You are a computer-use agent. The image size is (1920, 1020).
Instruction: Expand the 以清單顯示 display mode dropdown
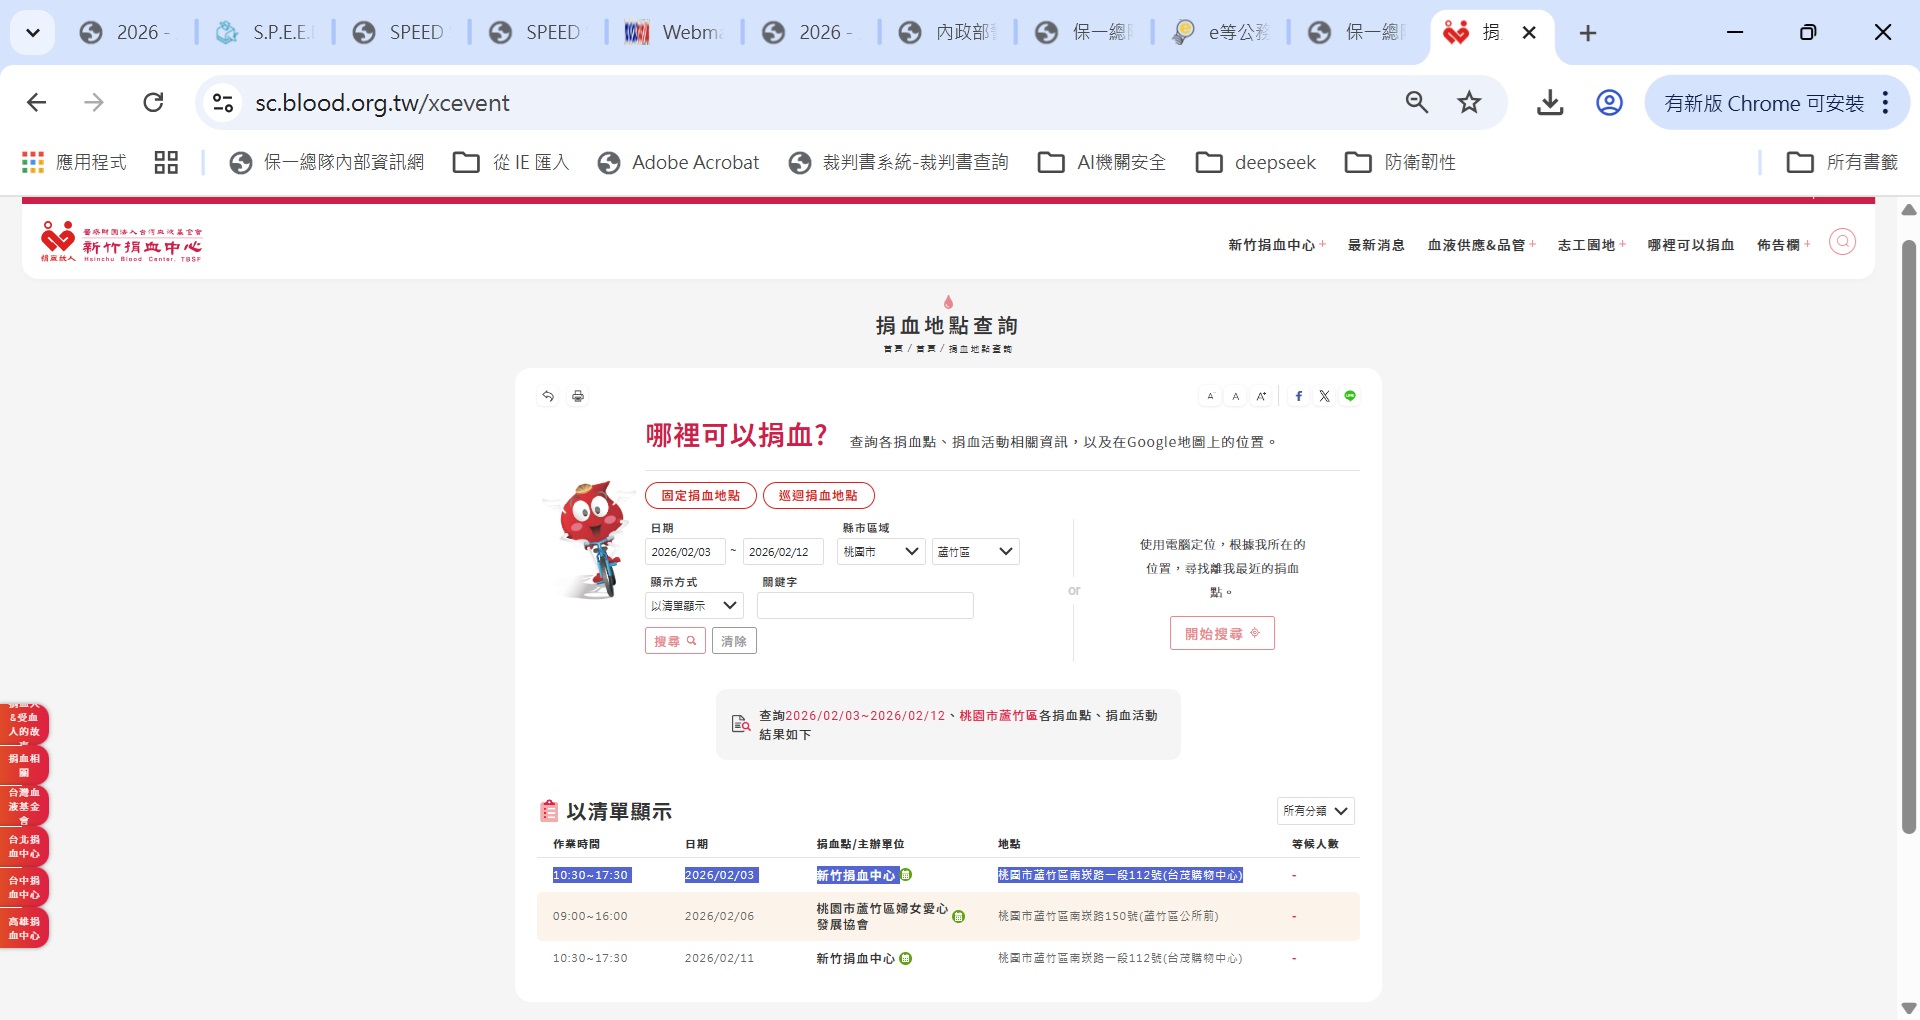point(694,606)
